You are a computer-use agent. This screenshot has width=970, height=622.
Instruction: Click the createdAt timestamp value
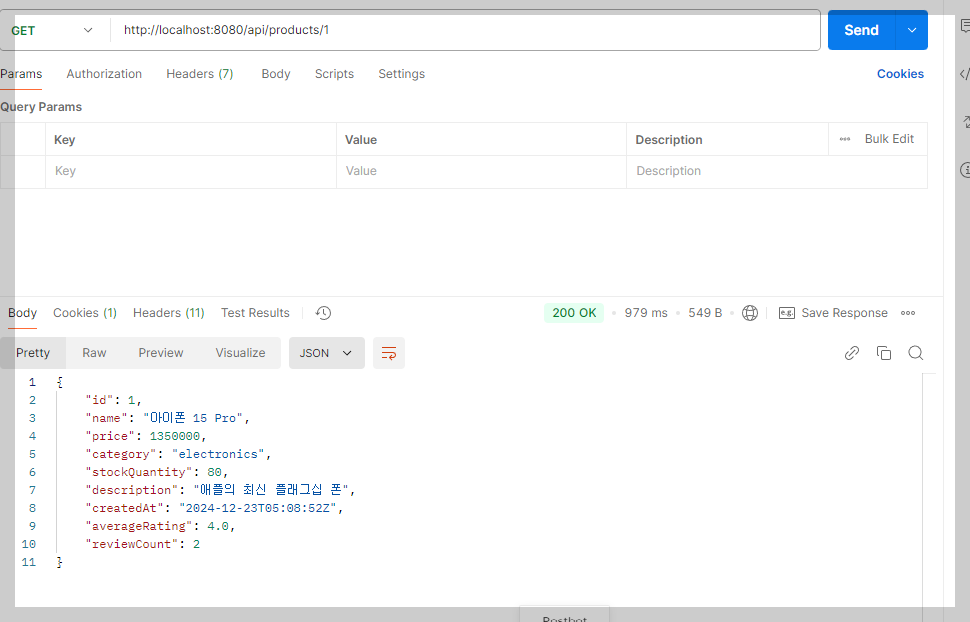[258, 508]
